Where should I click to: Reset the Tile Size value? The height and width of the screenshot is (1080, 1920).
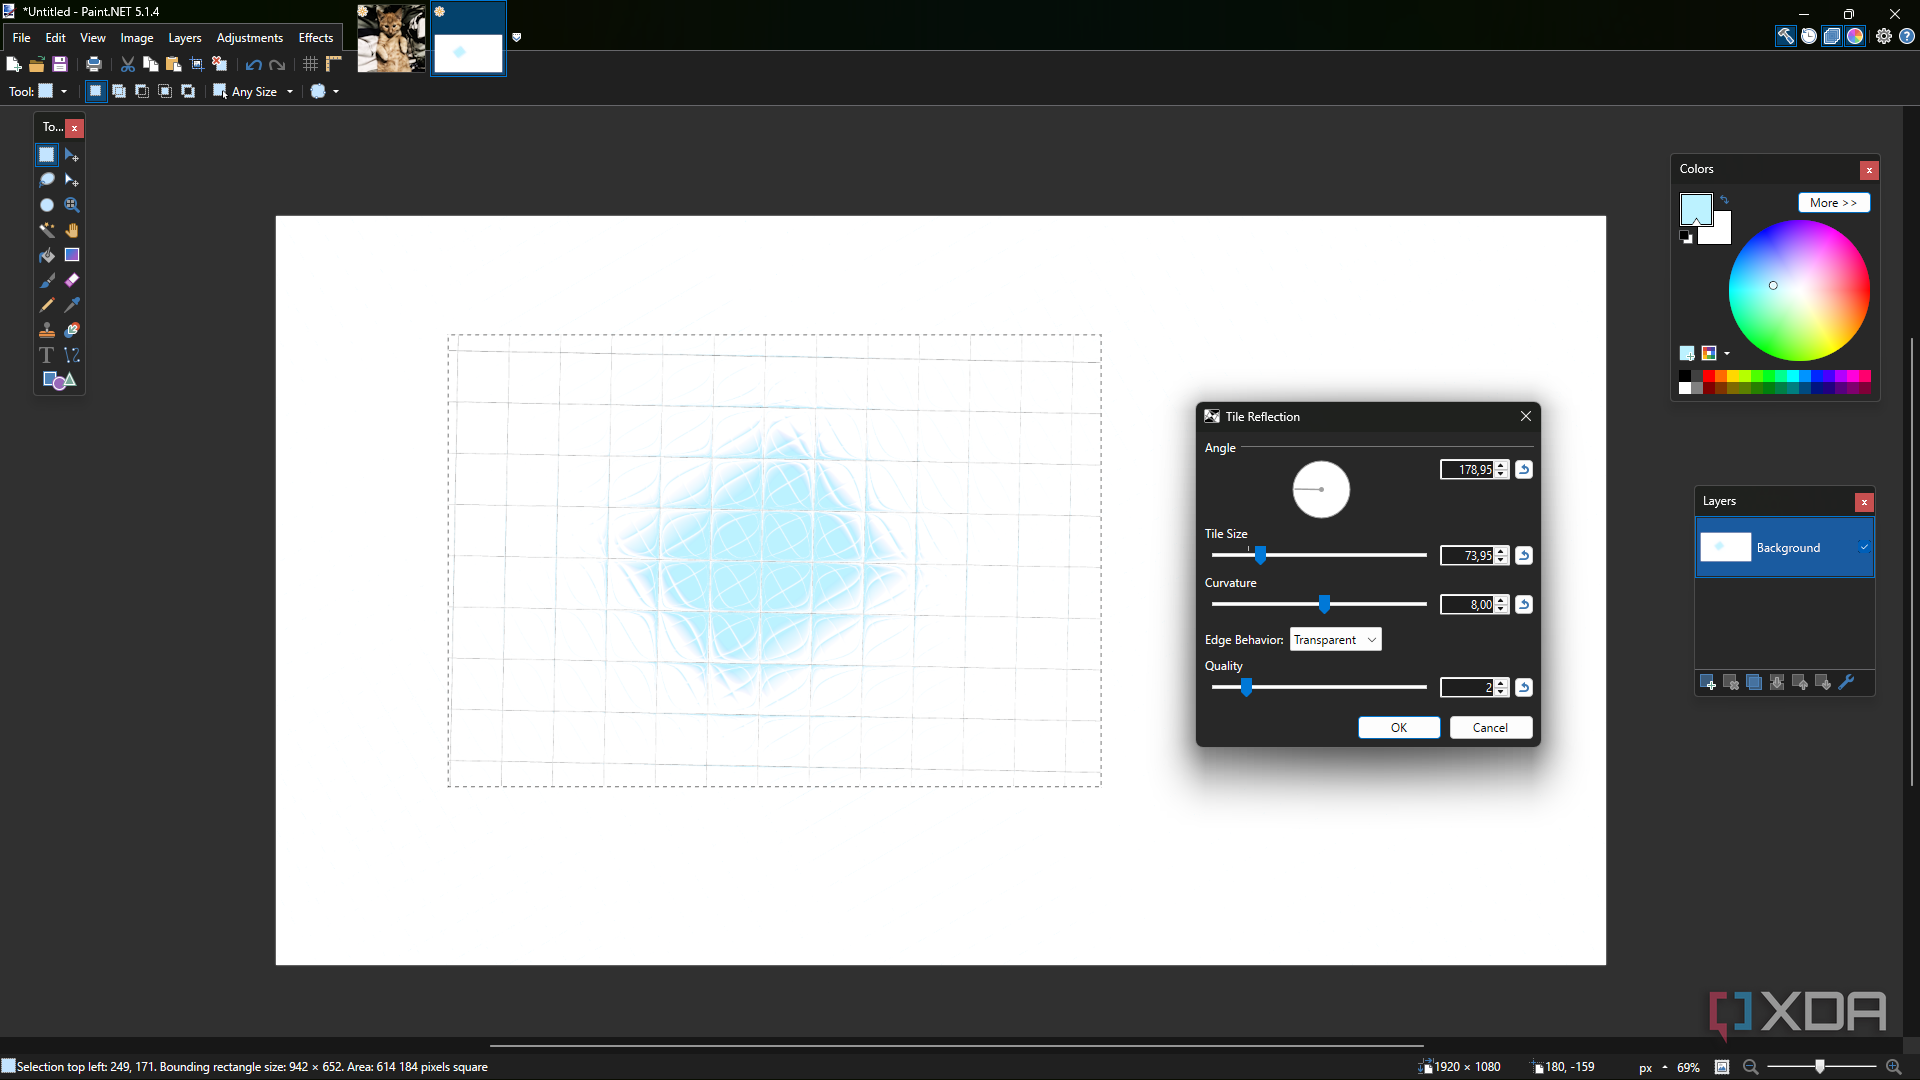point(1524,556)
